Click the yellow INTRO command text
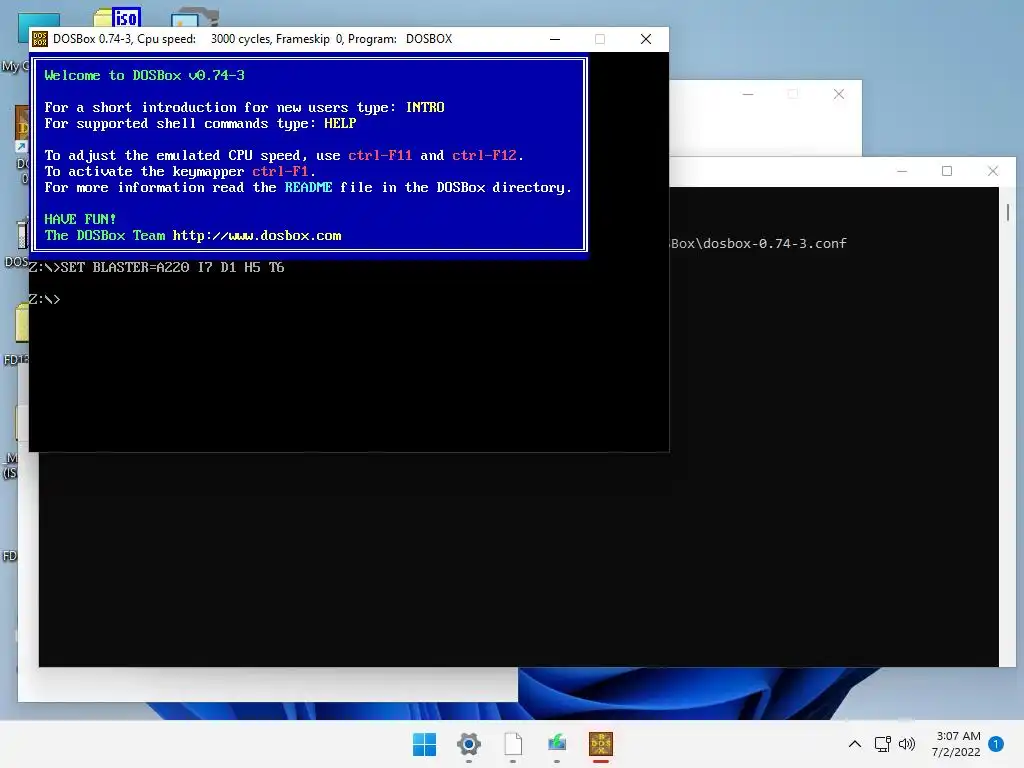 tap(425, 107)
